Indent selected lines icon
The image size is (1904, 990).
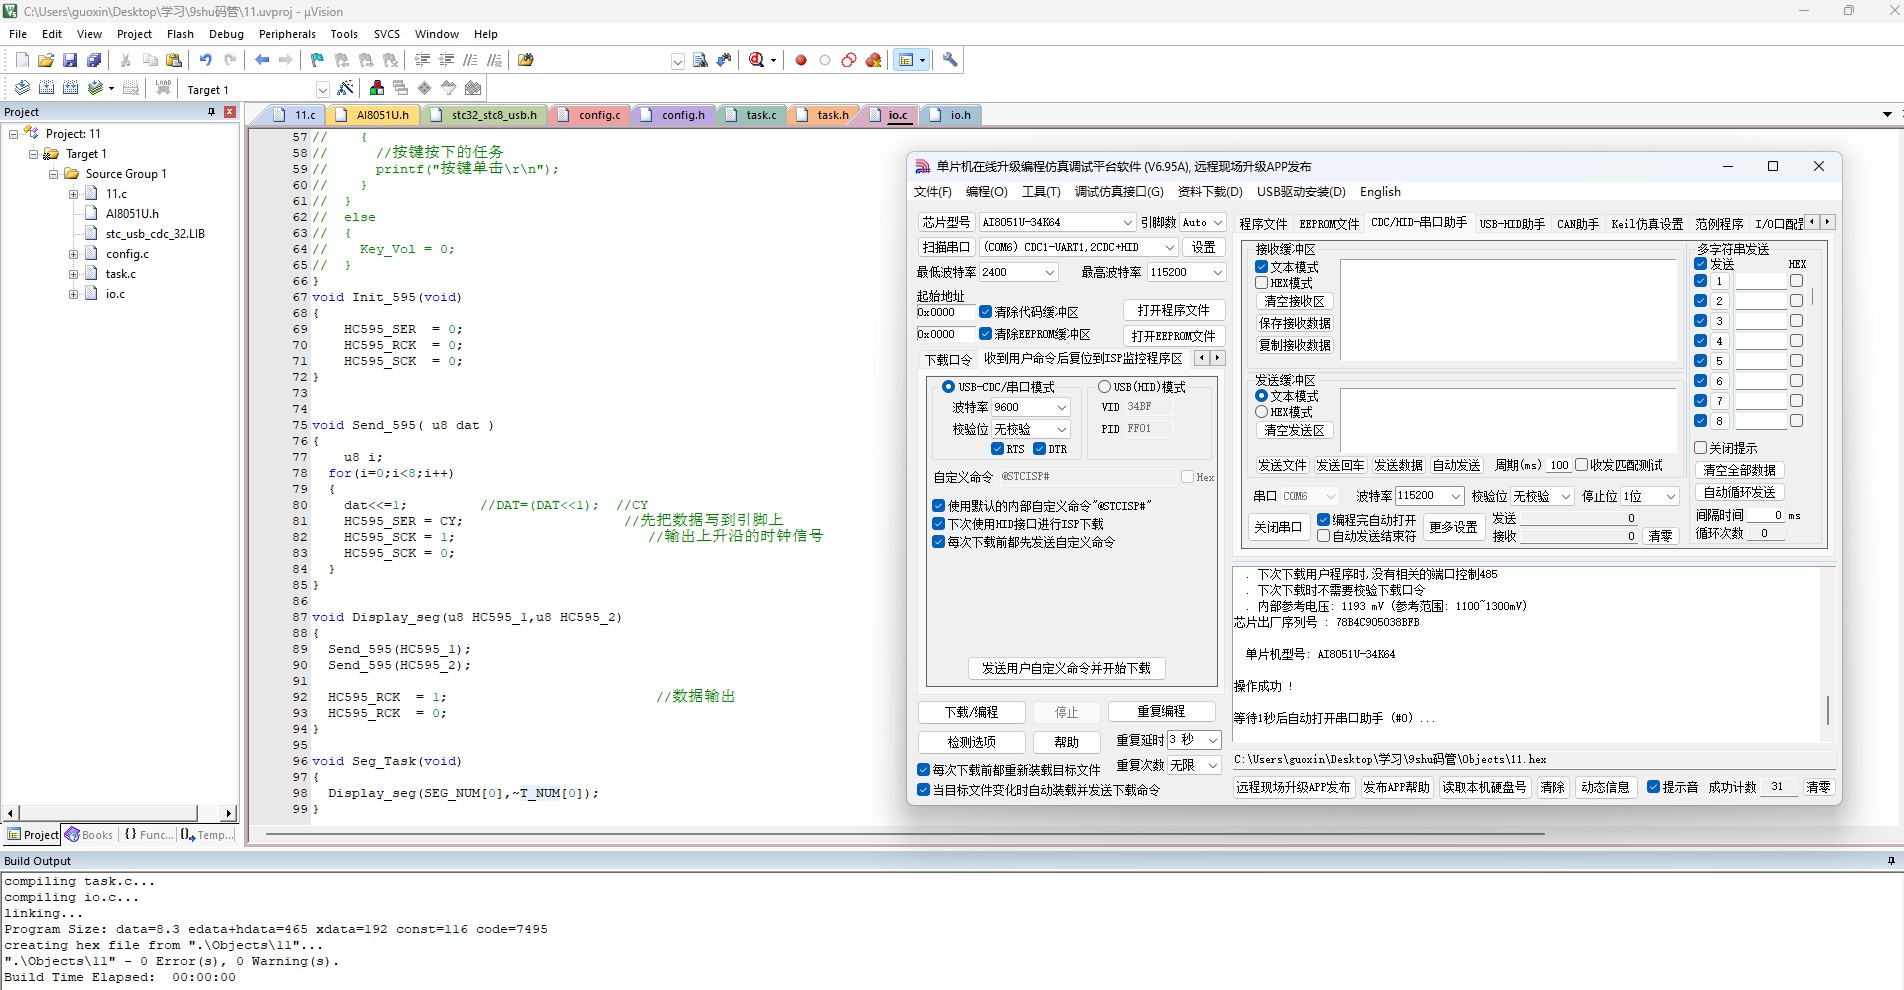point(422,60)
